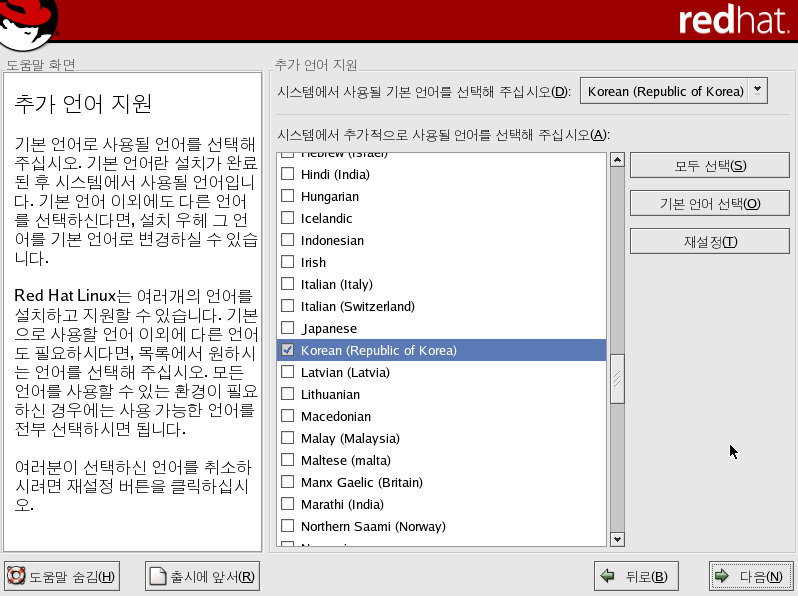This screenshot has height=596, width=798.
Task: Enable the Hungarian language checkbox
Action: coord(288,196)
